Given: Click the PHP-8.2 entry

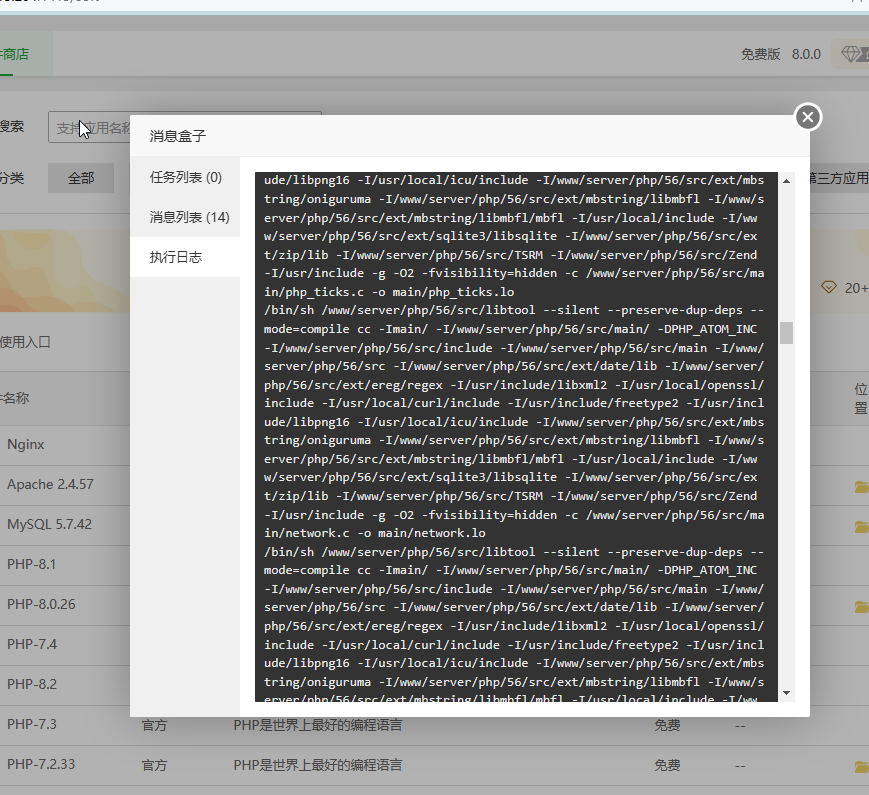Looking at the screenshot, I should (32, 684).
